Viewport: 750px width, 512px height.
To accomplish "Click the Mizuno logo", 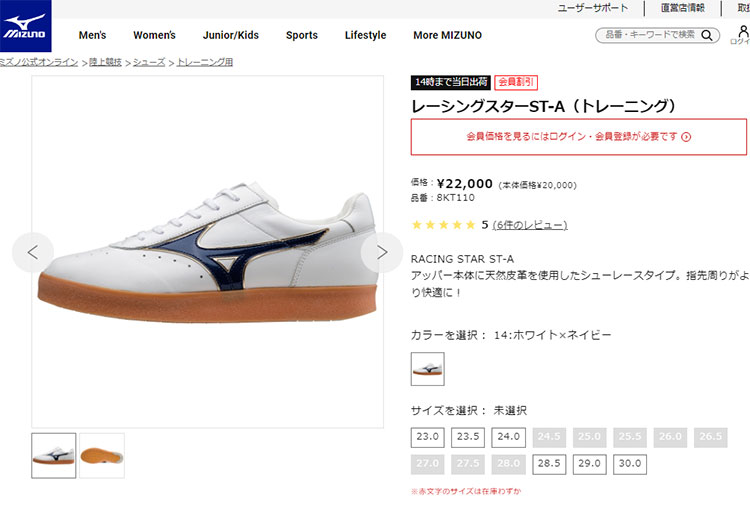I will 26,27.
